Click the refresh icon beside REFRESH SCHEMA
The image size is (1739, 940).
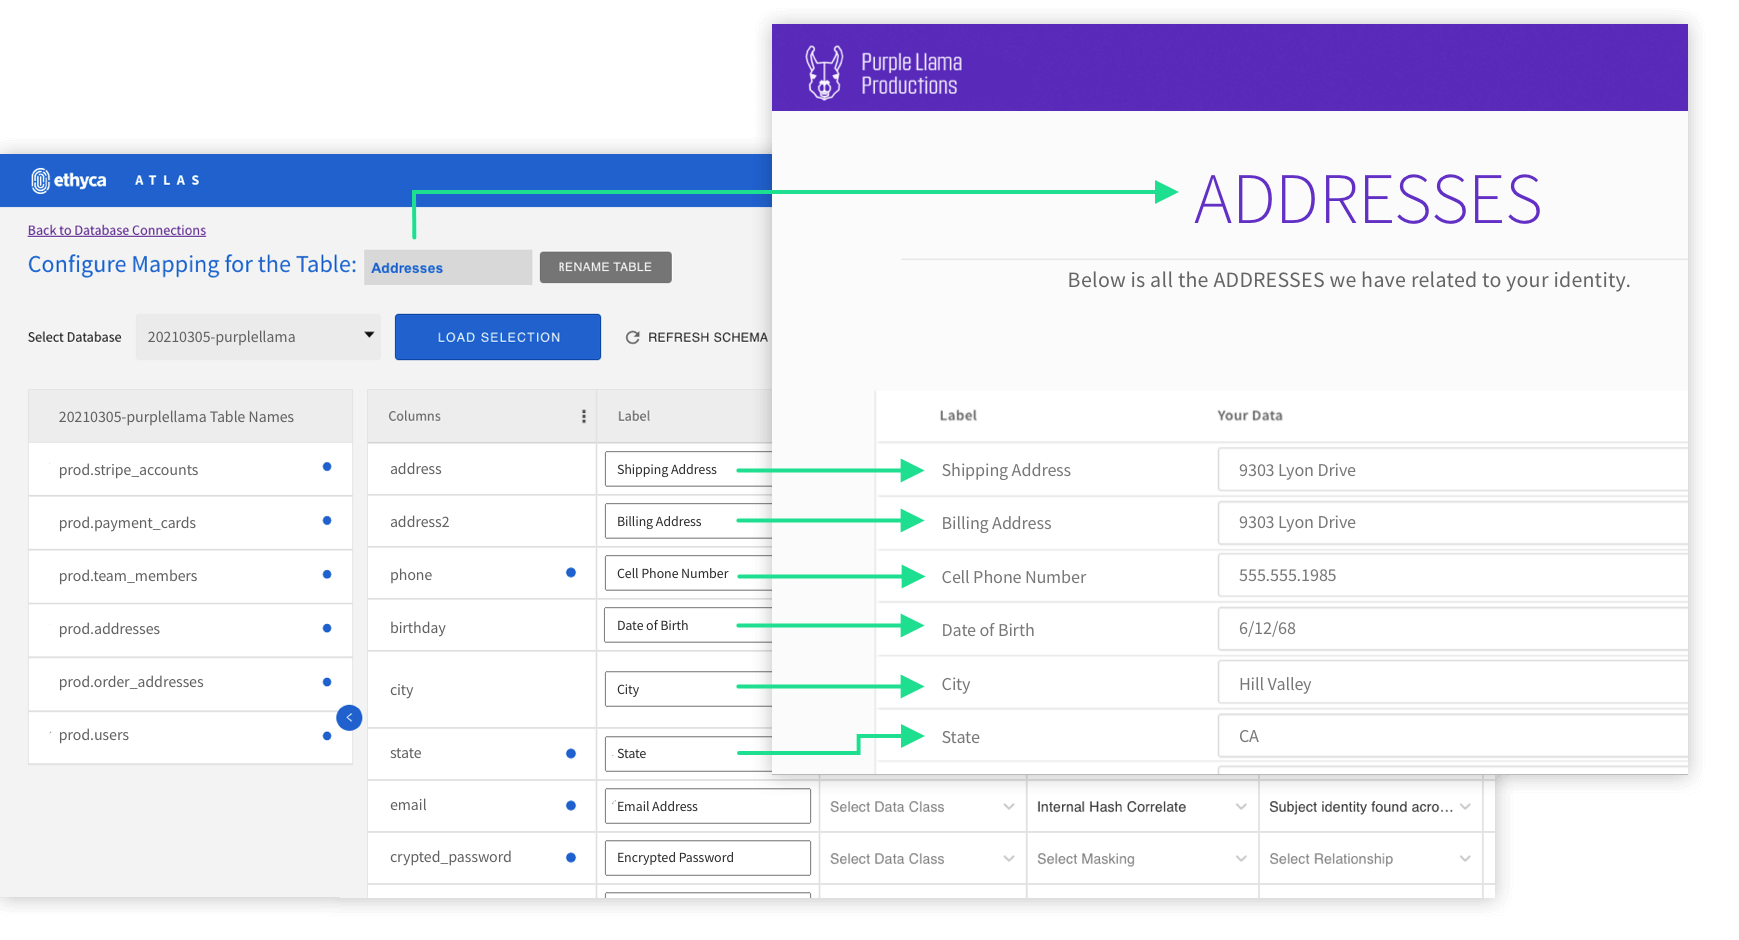(632, 338)
